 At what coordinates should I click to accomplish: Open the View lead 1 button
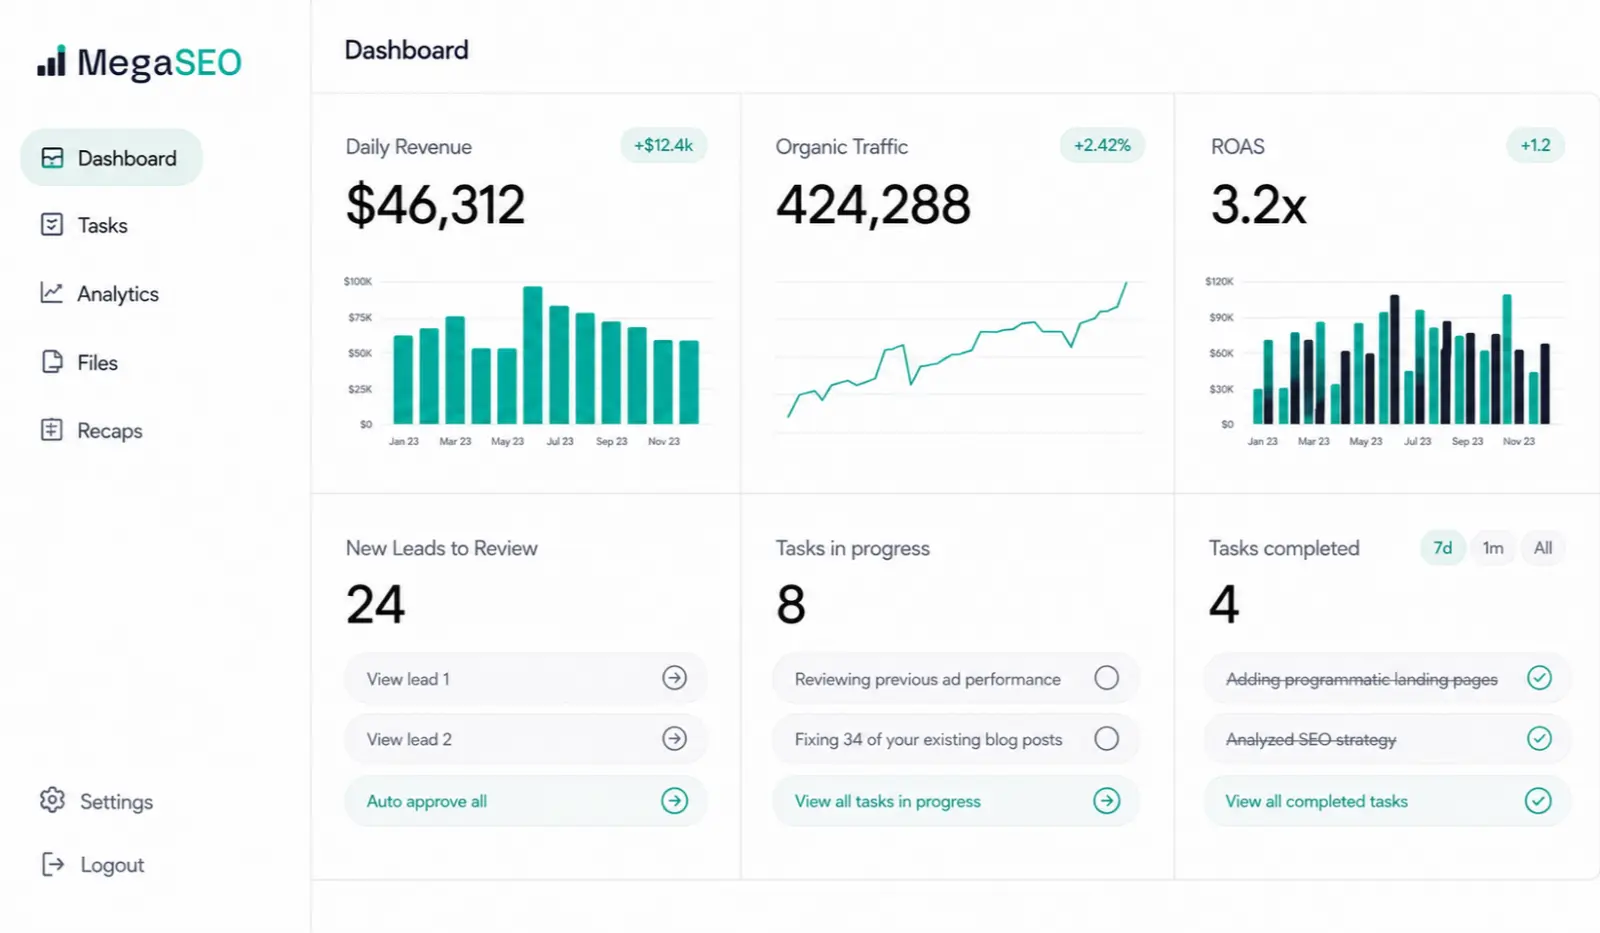tap(526, 678)
